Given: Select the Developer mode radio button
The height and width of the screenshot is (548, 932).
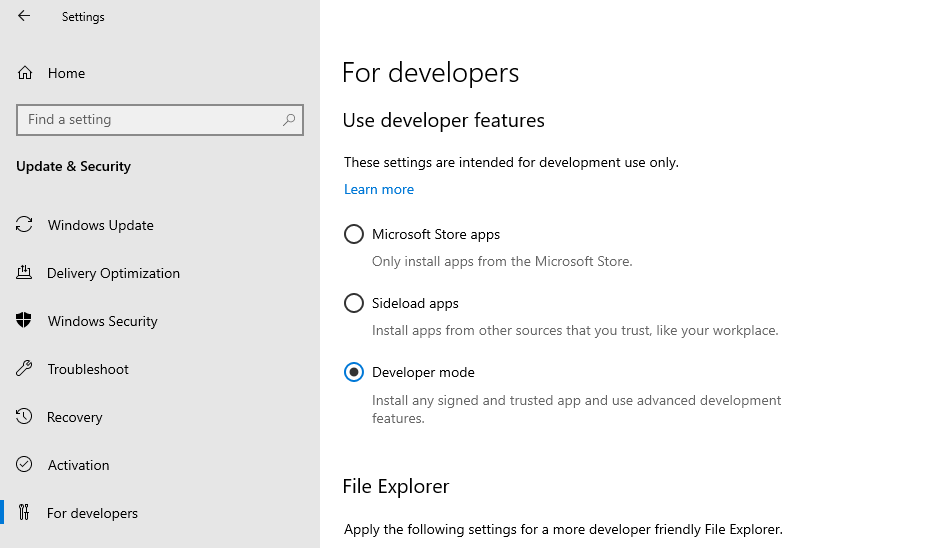Looking at the screenshot, I should tap(354, 372).
